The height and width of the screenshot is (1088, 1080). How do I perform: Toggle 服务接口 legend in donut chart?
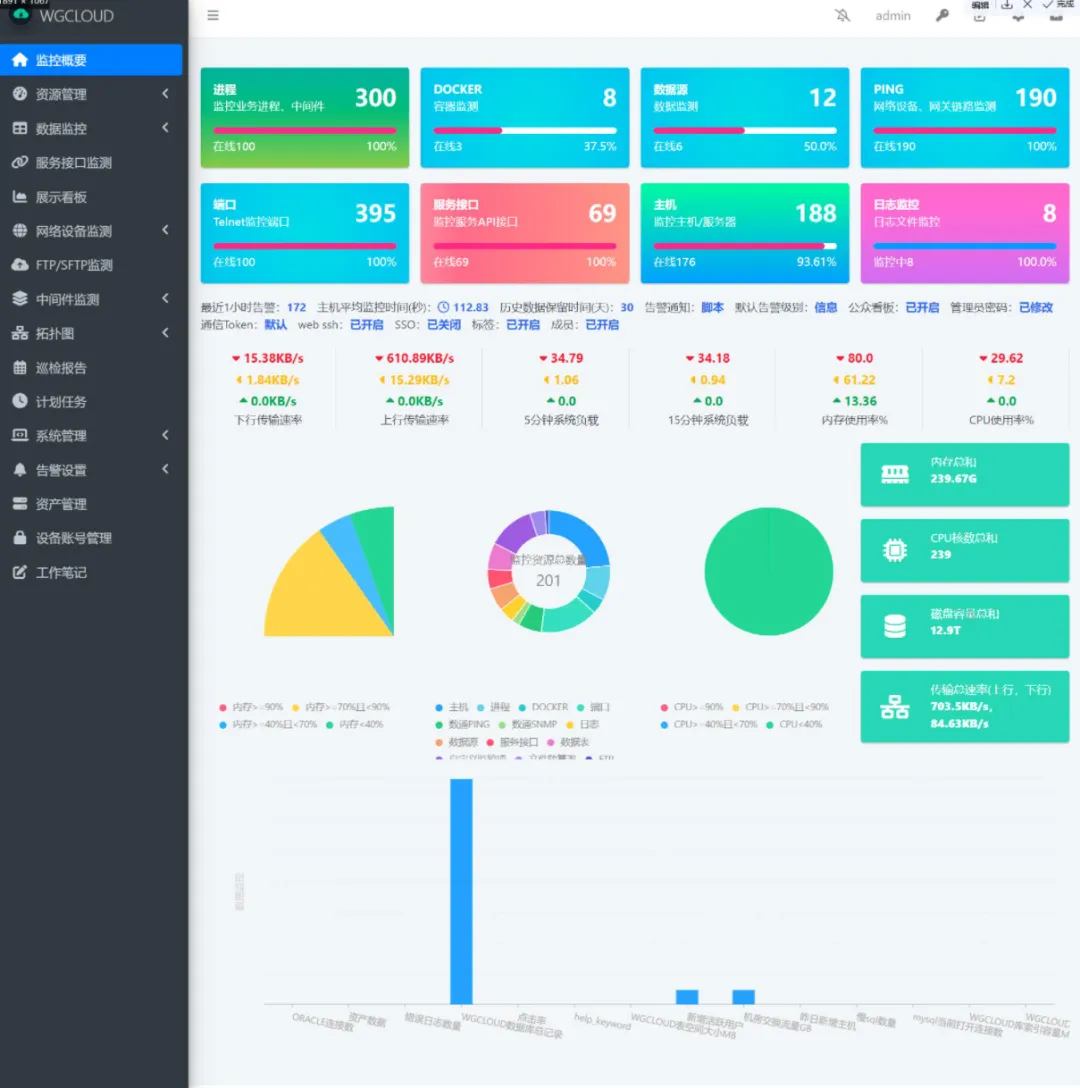pos(512,742)
